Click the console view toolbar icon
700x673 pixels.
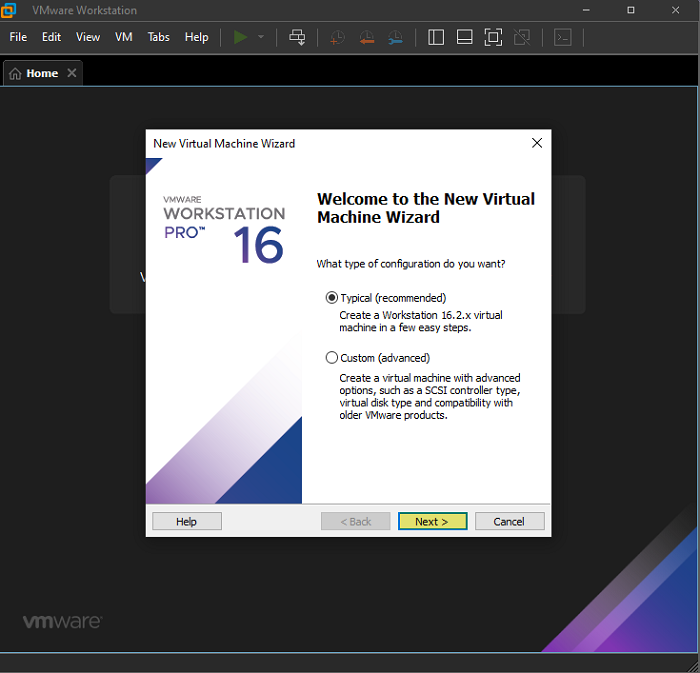tap(562, 37)
